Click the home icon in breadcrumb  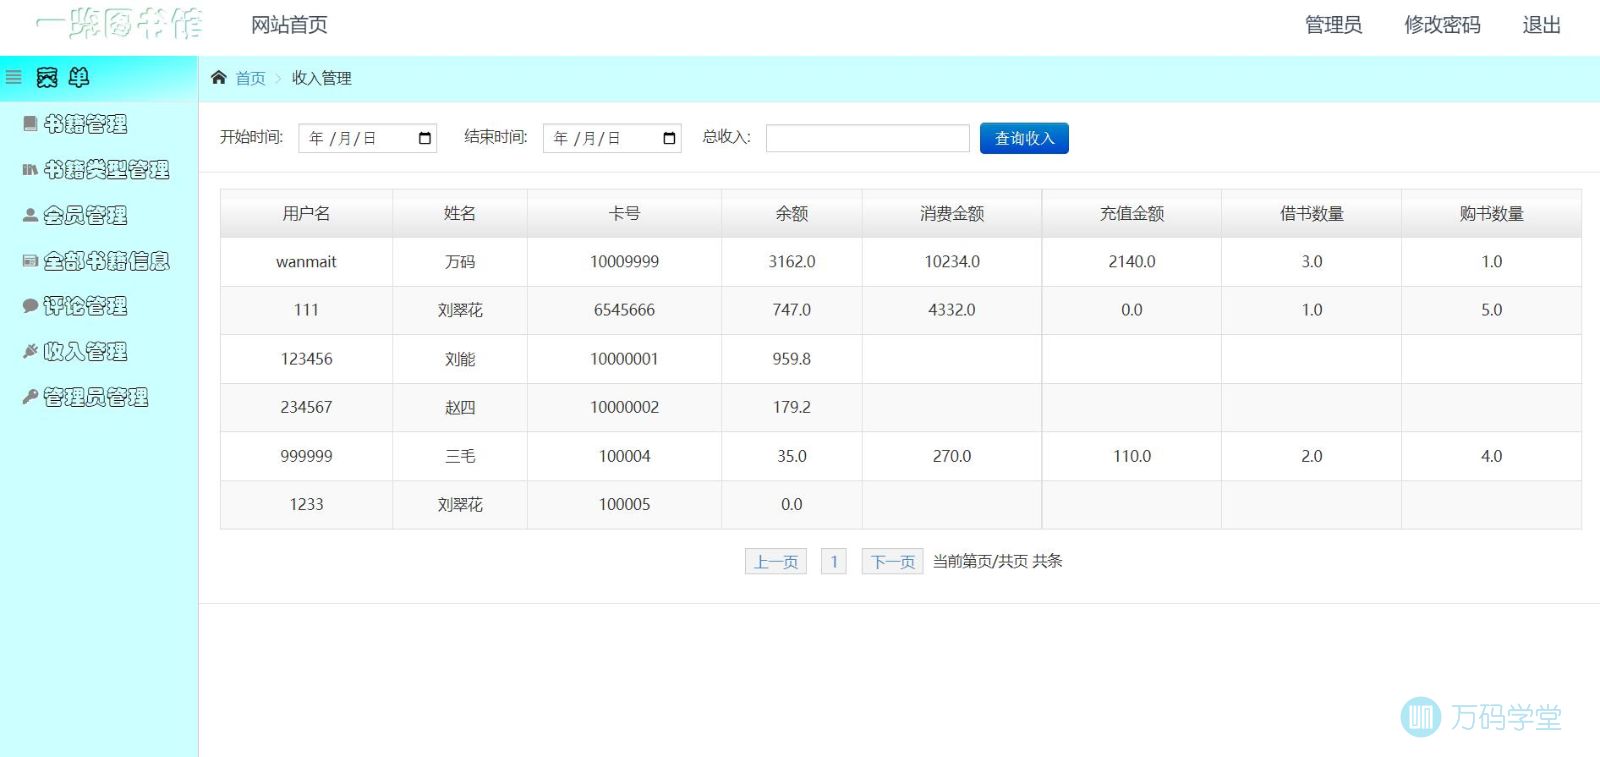[x=219, y=77]
